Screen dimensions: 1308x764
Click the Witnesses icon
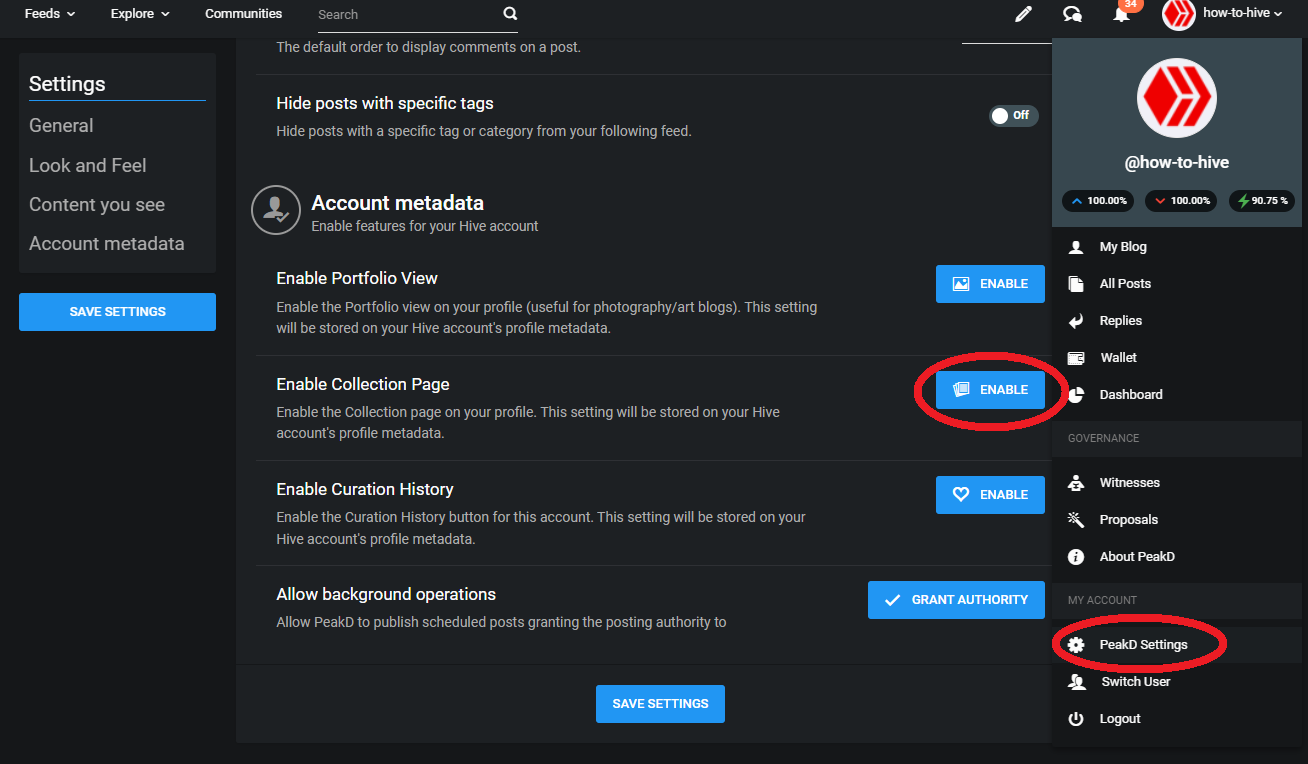[x=1076, y=483]
